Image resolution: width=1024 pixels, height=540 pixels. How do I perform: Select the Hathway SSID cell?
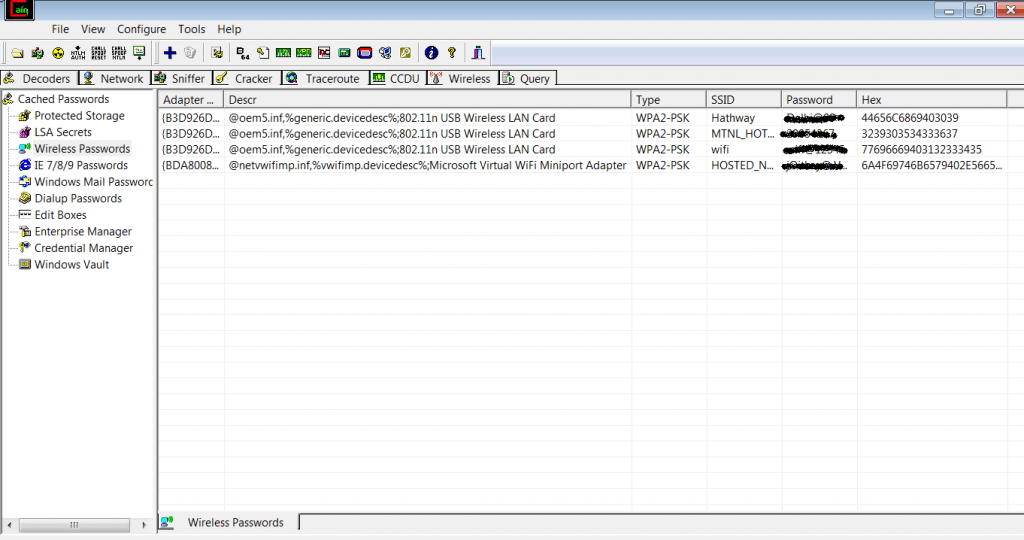pos(733,118)
